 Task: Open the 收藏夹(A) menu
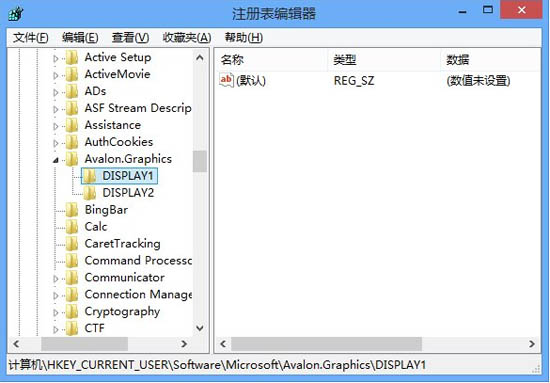187,37
